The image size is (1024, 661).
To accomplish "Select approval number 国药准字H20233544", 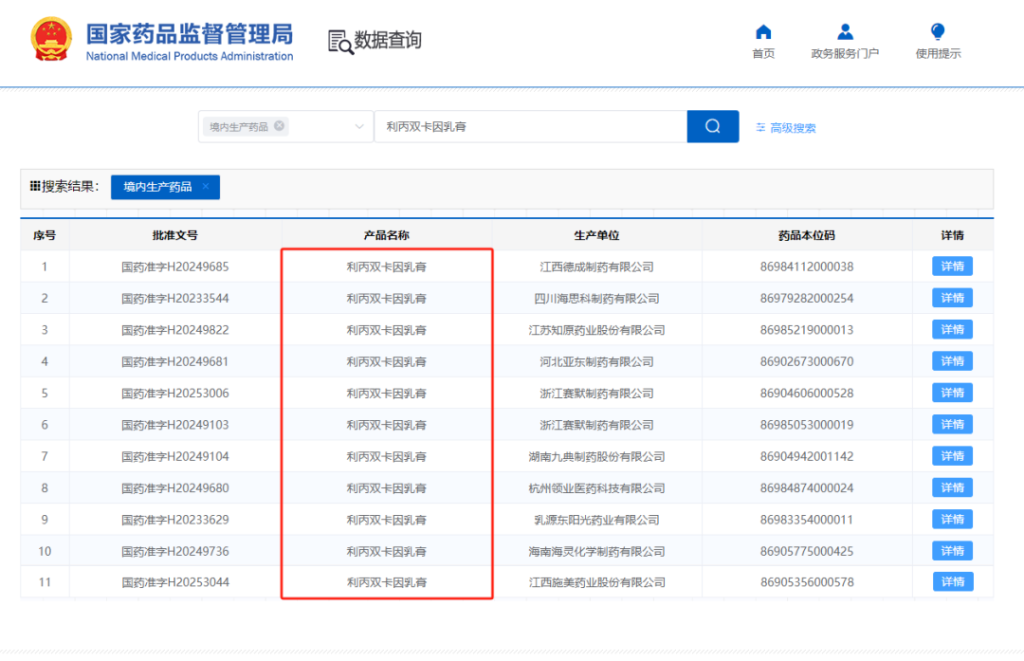I will [175, 298].
